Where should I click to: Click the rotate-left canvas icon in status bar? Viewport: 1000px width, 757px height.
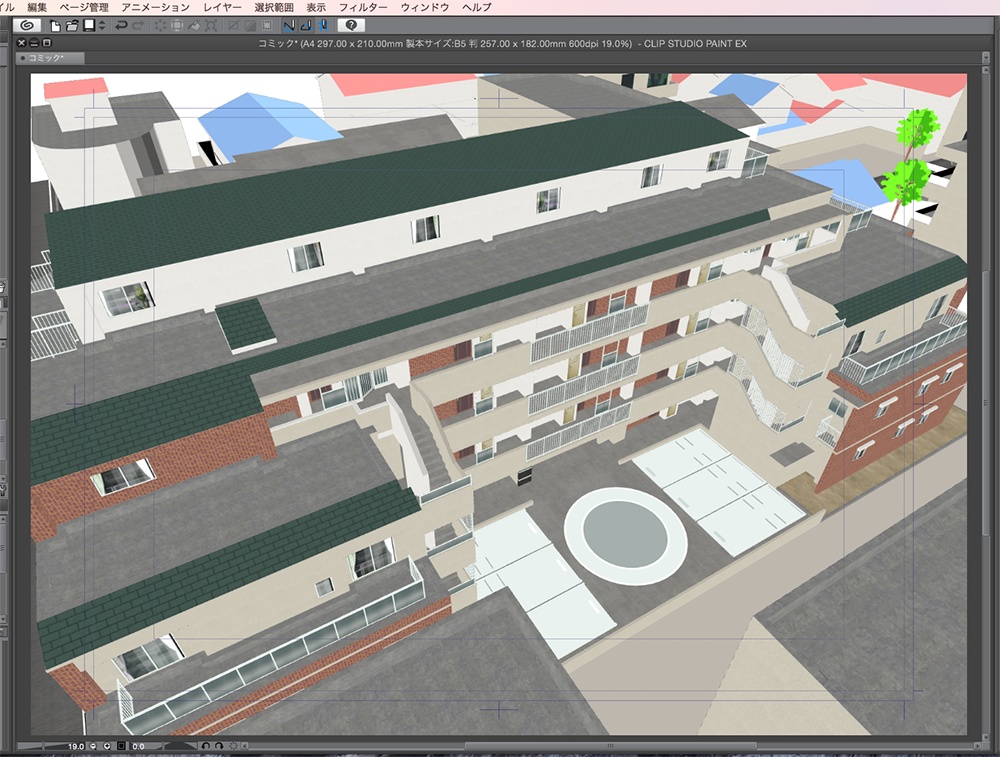click(x=204, y=746)
